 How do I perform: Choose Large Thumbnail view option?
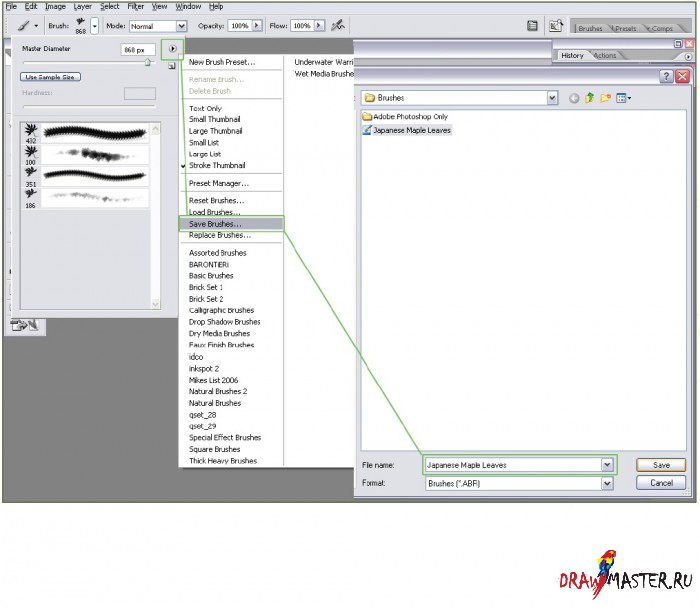[215, 131]
